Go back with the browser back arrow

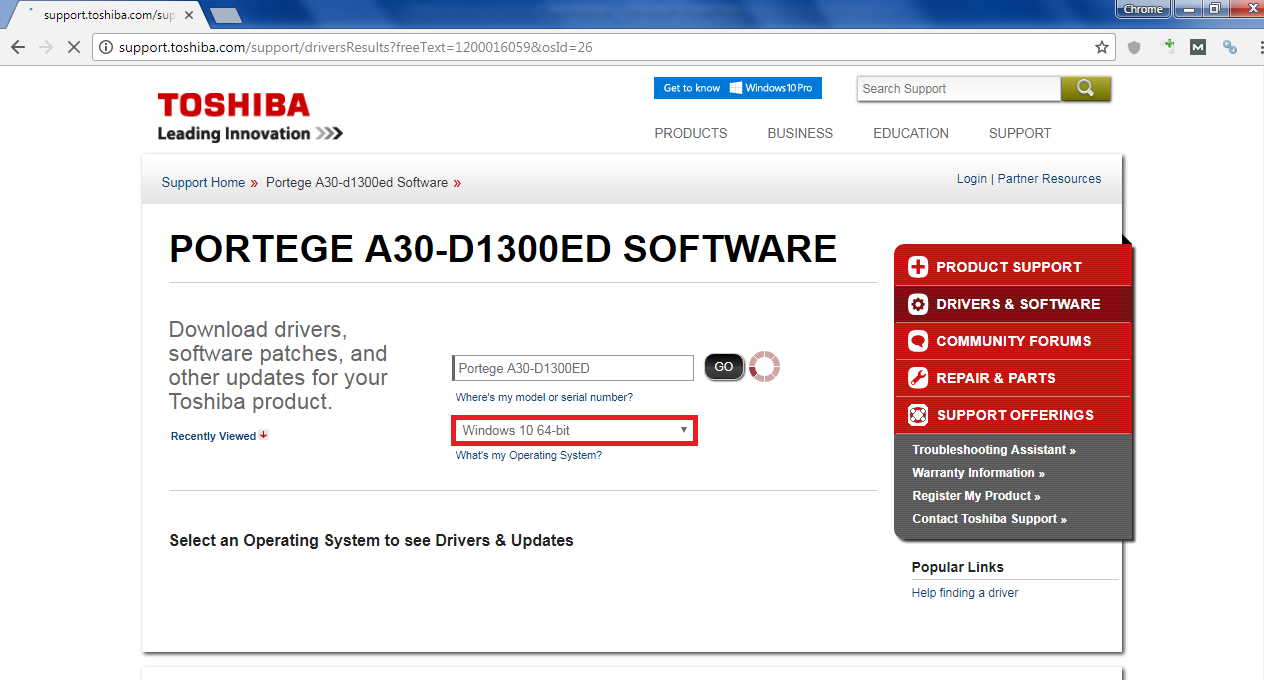pos(18,47)
